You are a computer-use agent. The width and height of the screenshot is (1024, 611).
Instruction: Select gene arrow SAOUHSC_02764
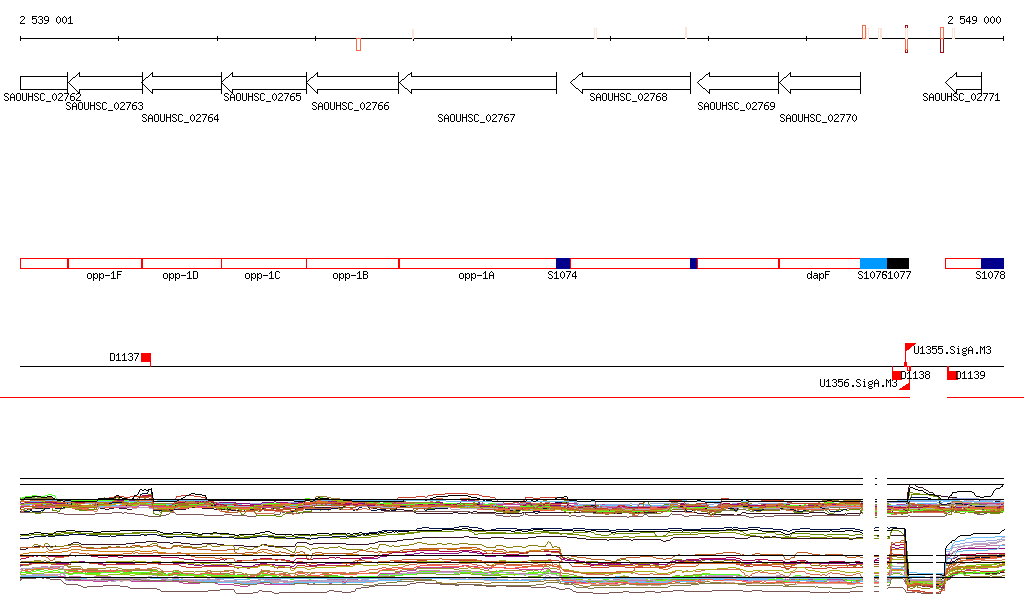tap(181, 82)
